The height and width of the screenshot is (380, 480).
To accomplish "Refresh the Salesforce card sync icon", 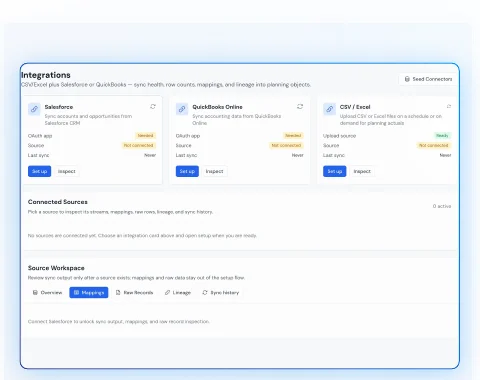I will click(153, 106).
